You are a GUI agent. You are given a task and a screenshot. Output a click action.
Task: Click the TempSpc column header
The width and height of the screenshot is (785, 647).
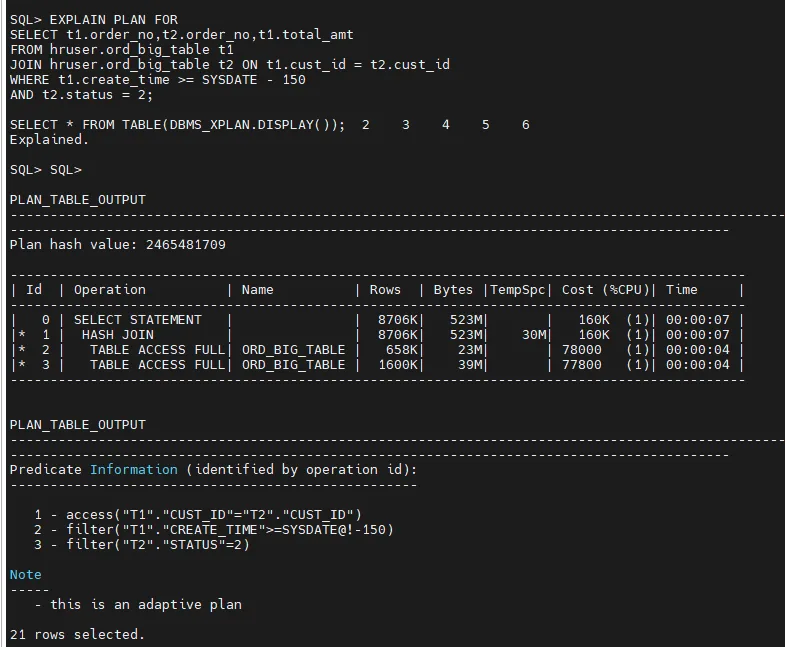tap(517, 289)
